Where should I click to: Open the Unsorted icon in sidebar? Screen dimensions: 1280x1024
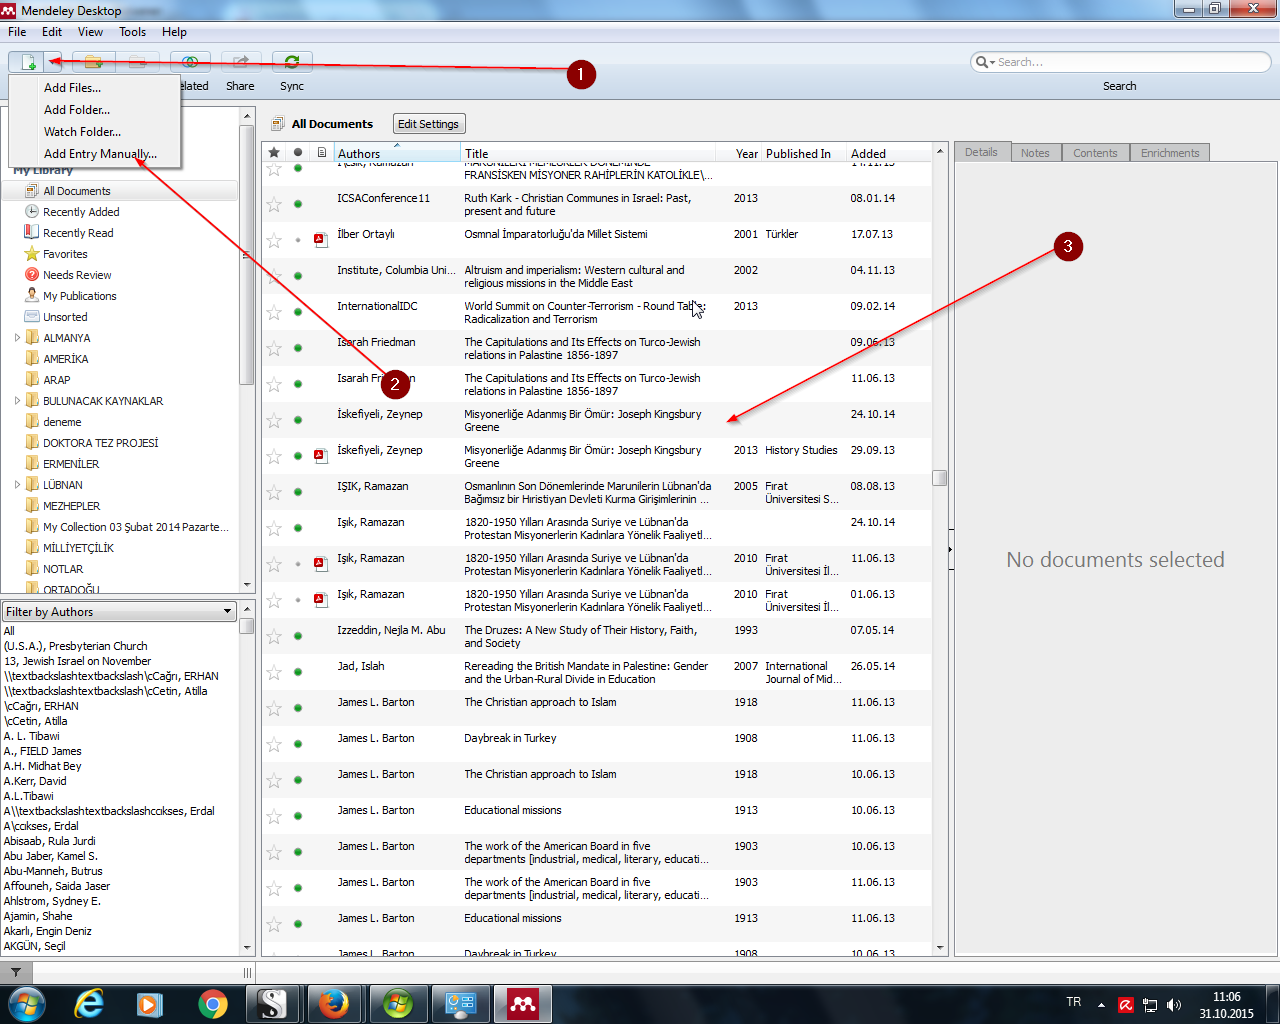[x=32, y=317]
